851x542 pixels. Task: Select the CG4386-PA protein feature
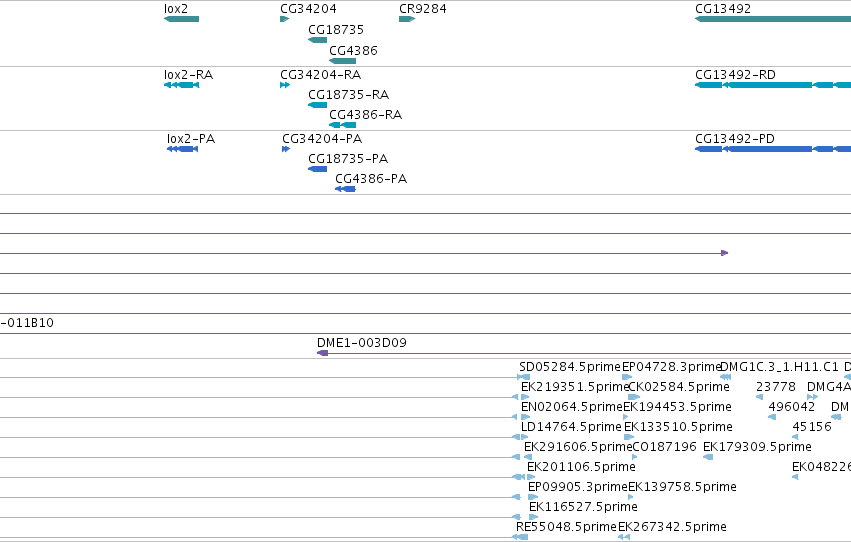click(x=345, y=189)
